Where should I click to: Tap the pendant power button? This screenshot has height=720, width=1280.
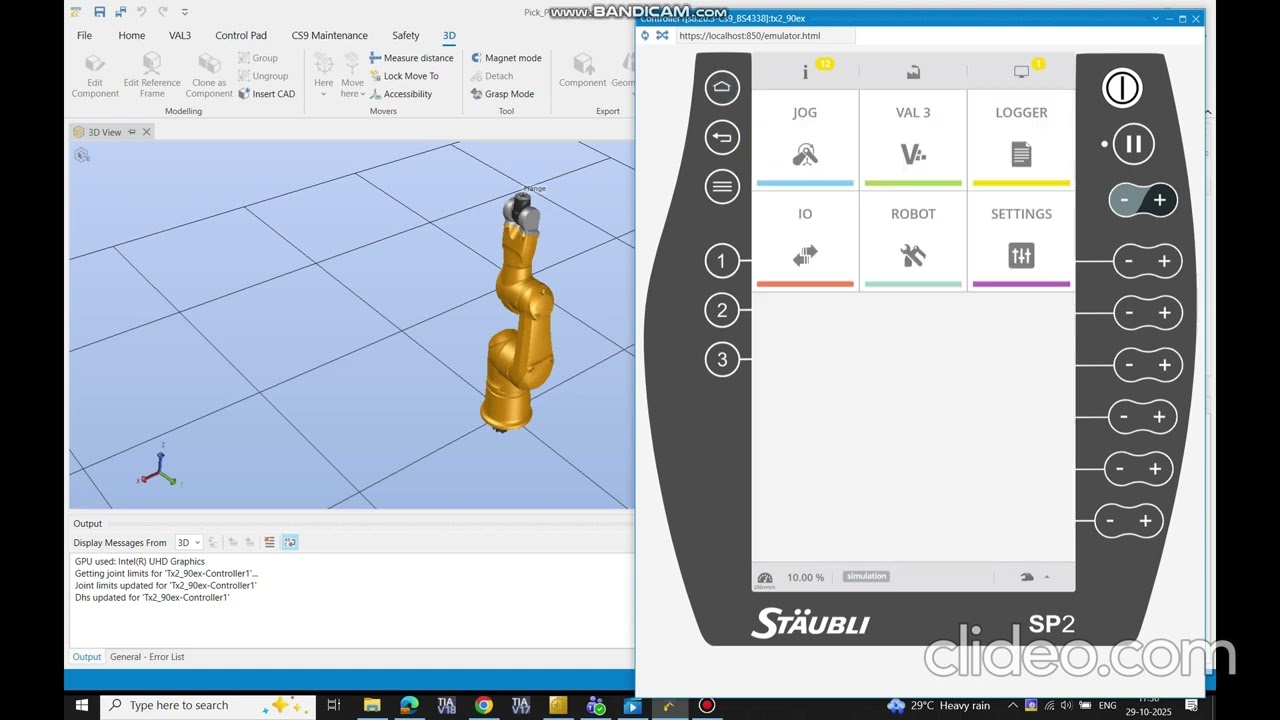(1122, 88)
